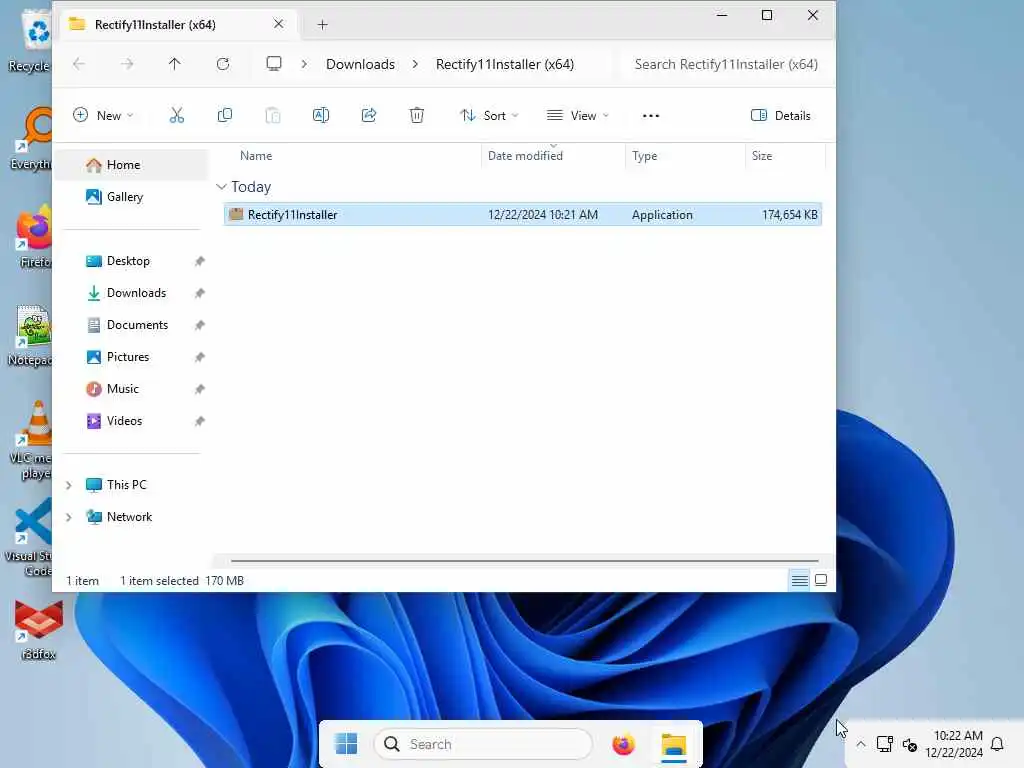Navigate to Documents in sidebar
Screen dimensions: 1024x768
(x=136, y=325)
